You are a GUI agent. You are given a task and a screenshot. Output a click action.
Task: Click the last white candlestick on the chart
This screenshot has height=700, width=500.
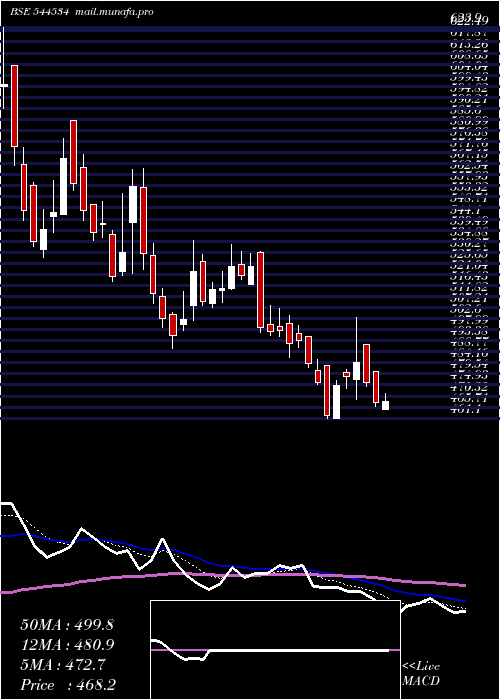coord(385,405)
